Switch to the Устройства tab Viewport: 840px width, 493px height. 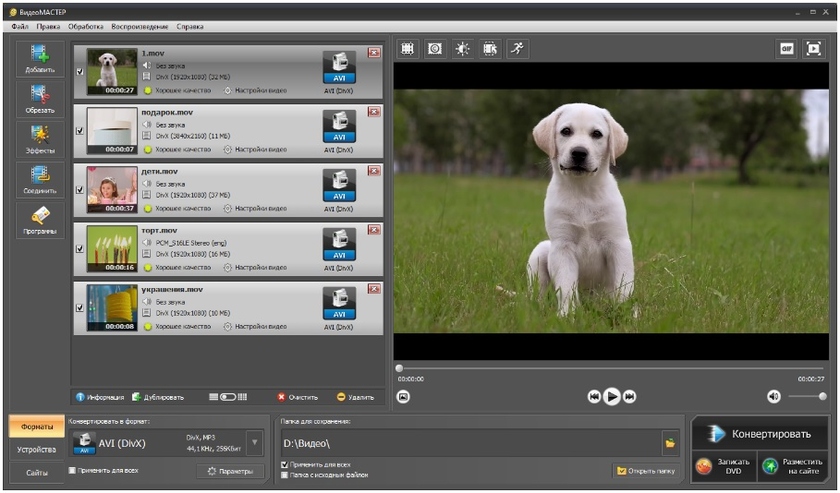coord(35,450)
